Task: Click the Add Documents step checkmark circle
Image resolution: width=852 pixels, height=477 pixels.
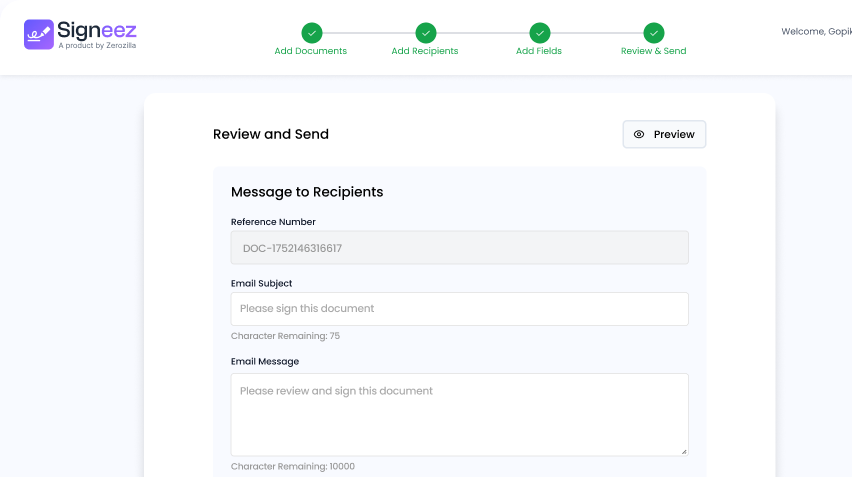Action: click(x=311, y=33)
